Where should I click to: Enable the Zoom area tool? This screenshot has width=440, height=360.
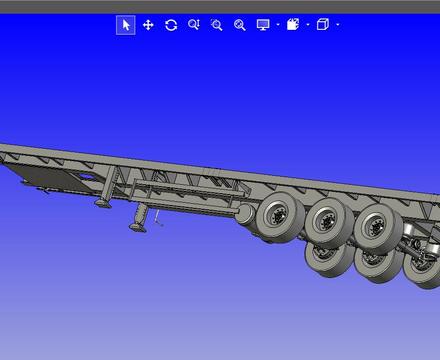[x=216, y=25]
